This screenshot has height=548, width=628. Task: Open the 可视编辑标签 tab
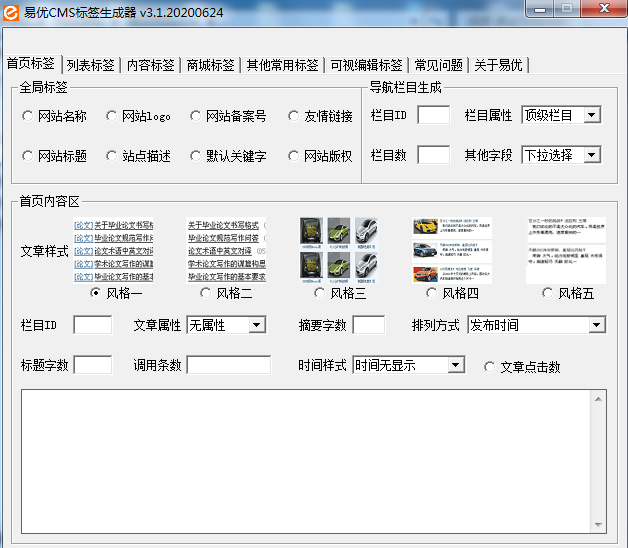(366, 65)
